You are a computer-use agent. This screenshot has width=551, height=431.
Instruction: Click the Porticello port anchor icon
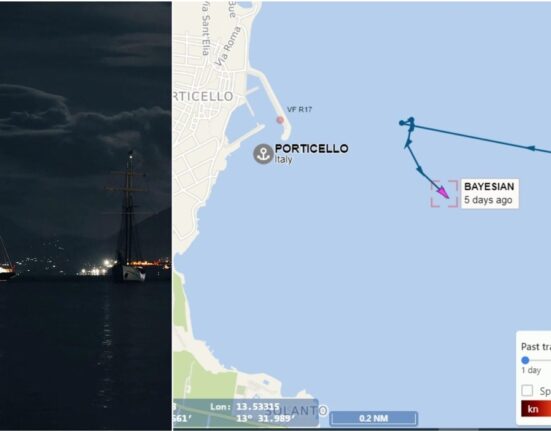[263, 154]
